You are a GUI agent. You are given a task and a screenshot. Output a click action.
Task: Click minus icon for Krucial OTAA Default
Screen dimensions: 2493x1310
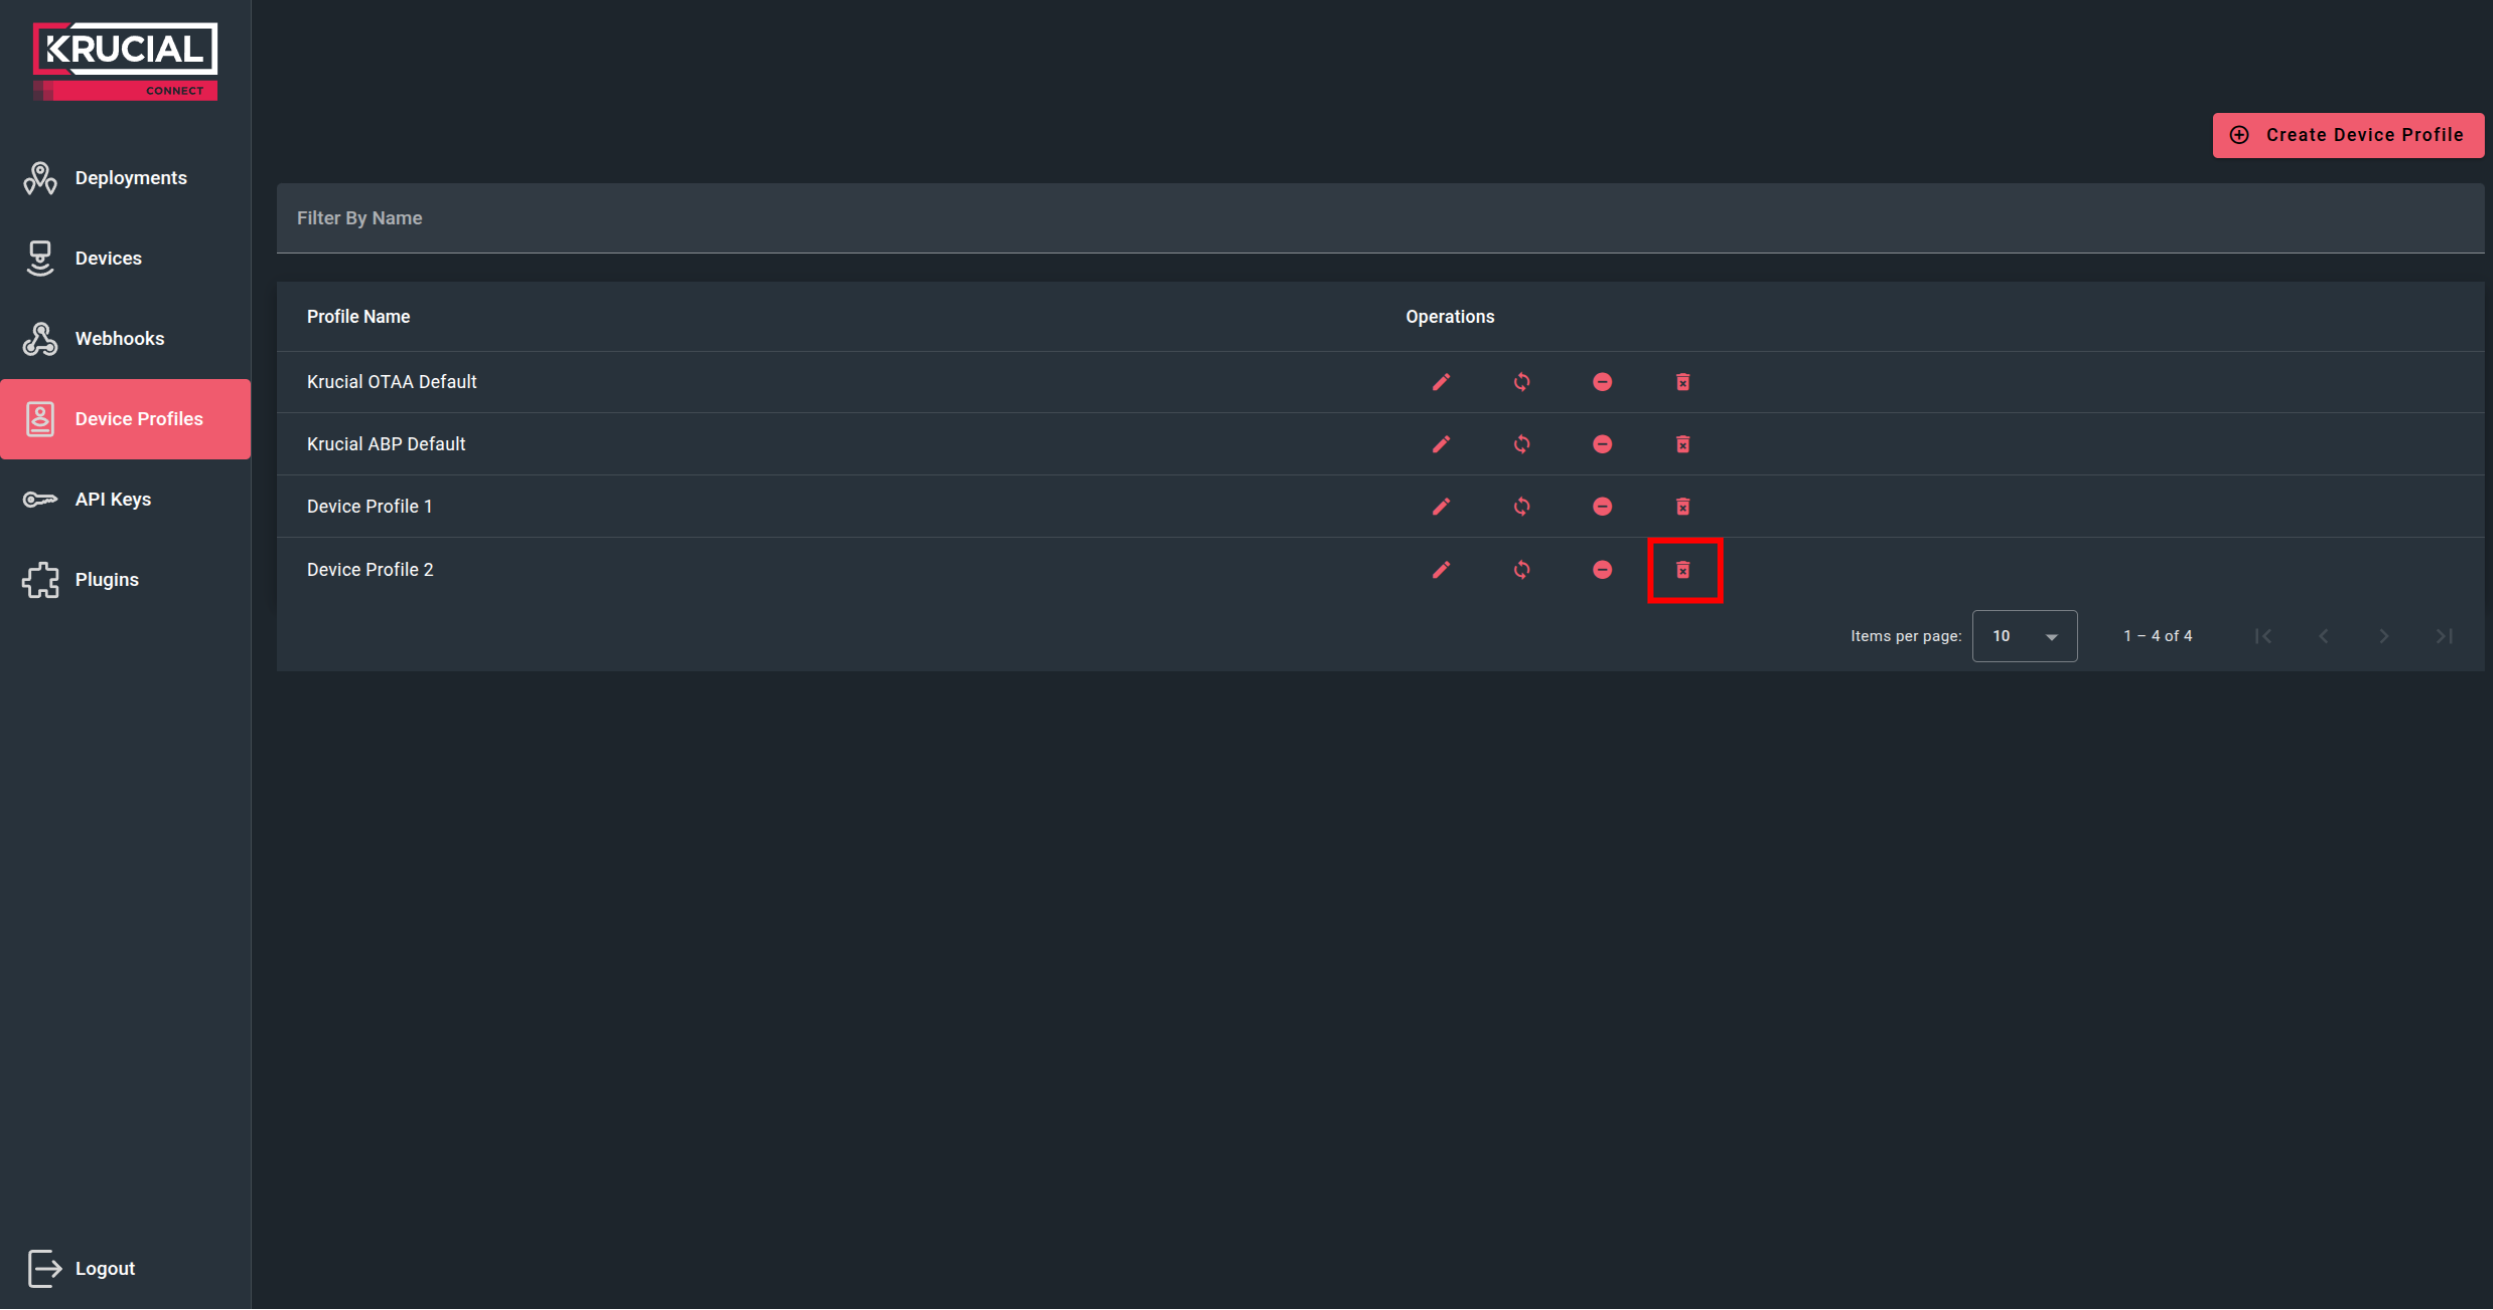click(1602, 382)
